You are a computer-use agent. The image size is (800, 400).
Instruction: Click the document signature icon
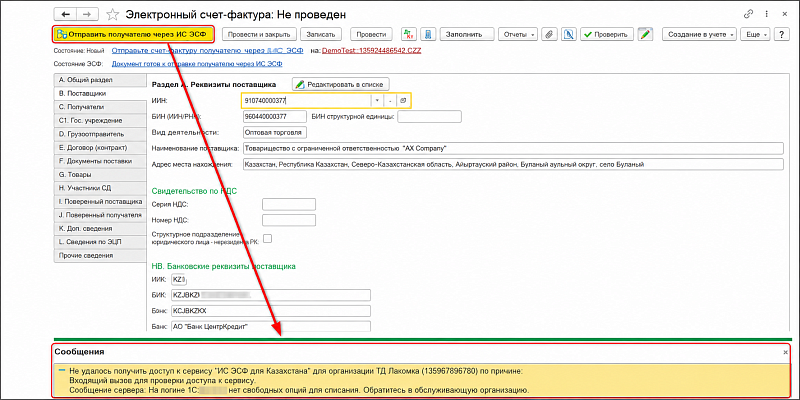(568, 34)
